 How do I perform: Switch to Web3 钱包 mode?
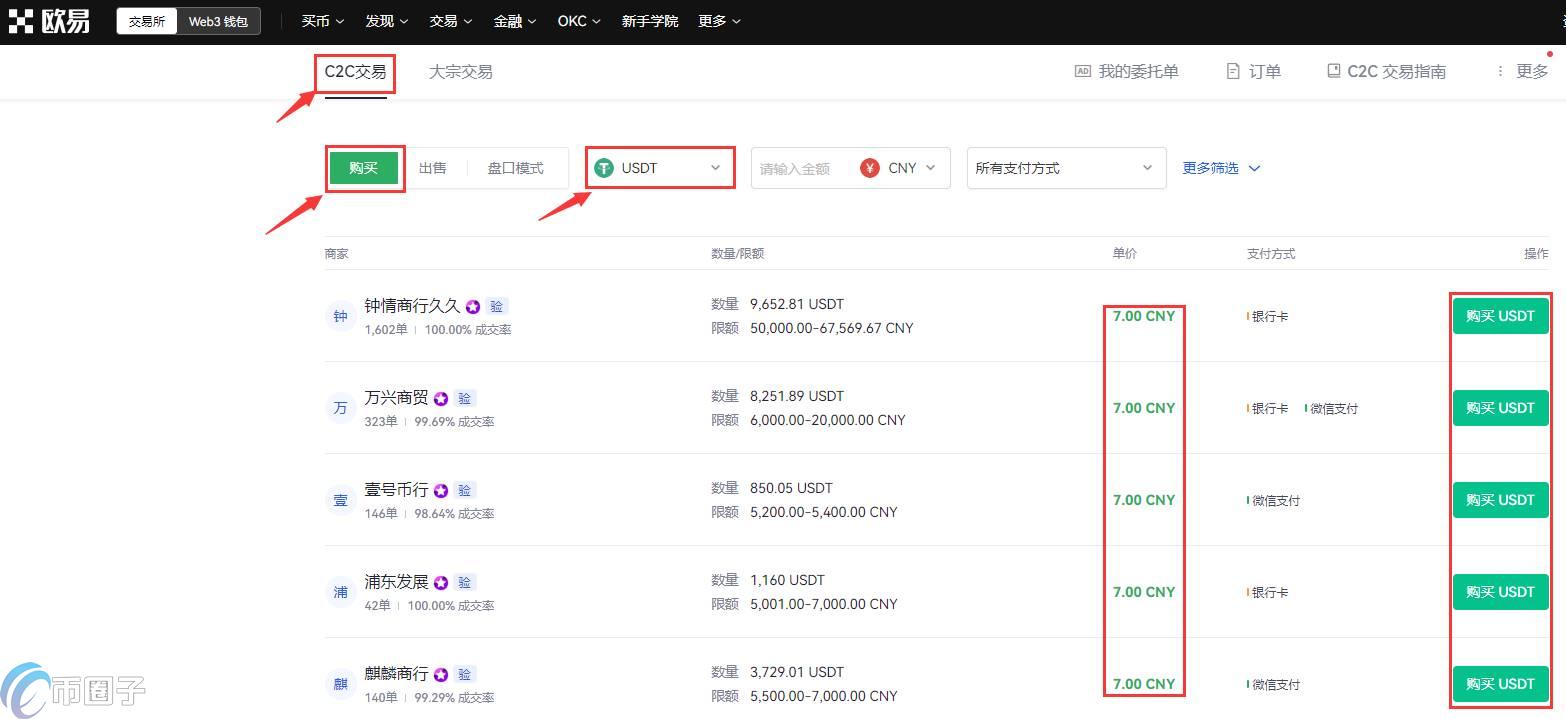tap(218, 21)
